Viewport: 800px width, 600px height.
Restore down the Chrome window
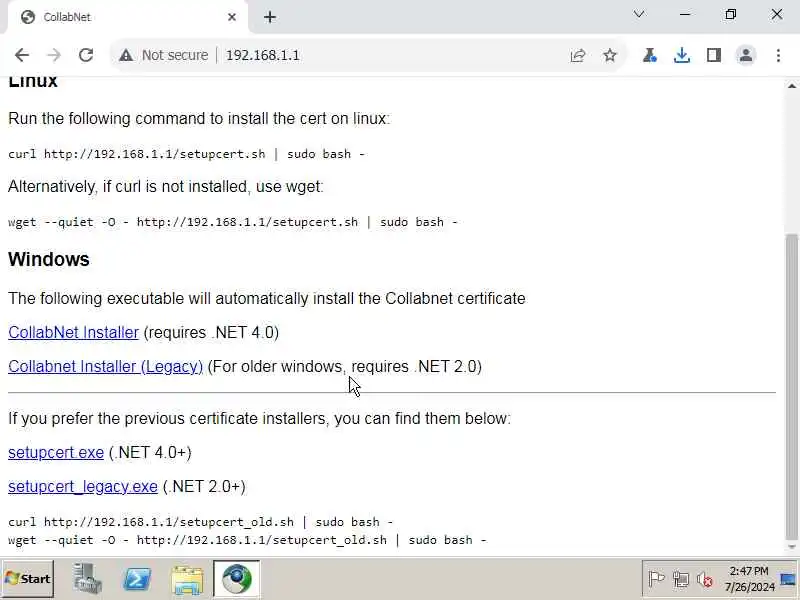(x=731, y=14)
